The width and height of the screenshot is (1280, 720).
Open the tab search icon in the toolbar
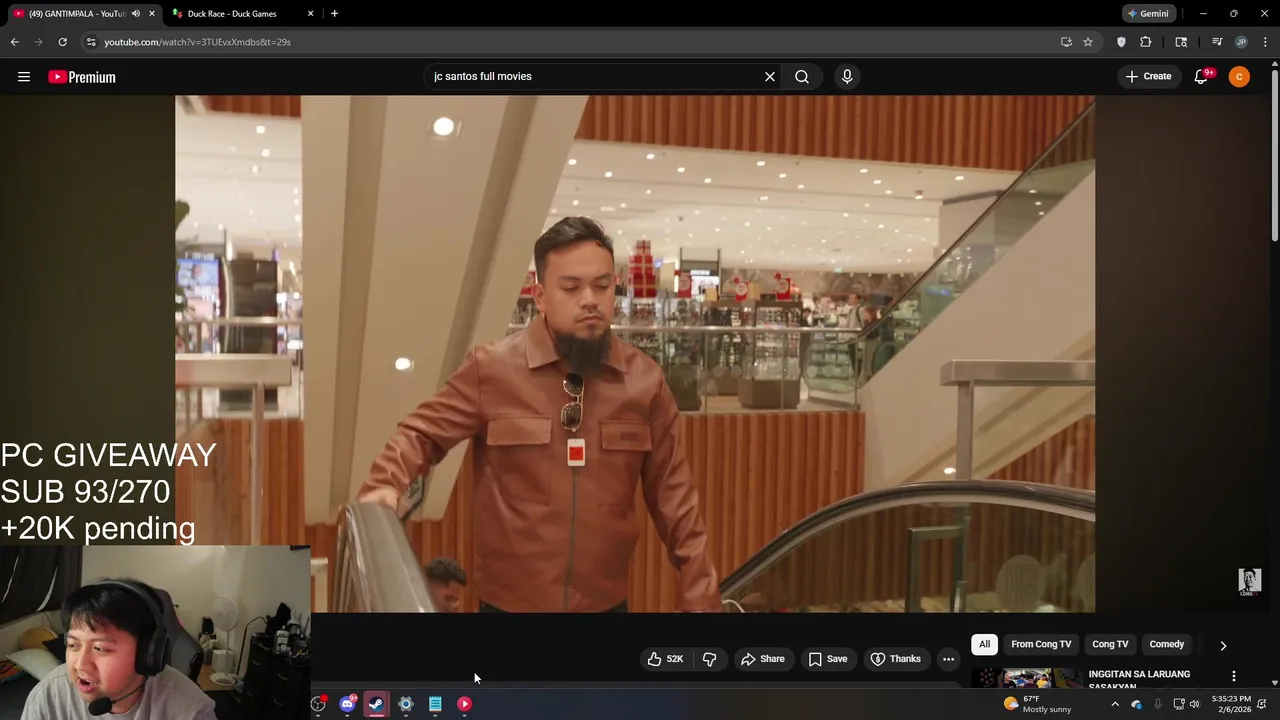pyautogui.click(x=1181, y=42)
